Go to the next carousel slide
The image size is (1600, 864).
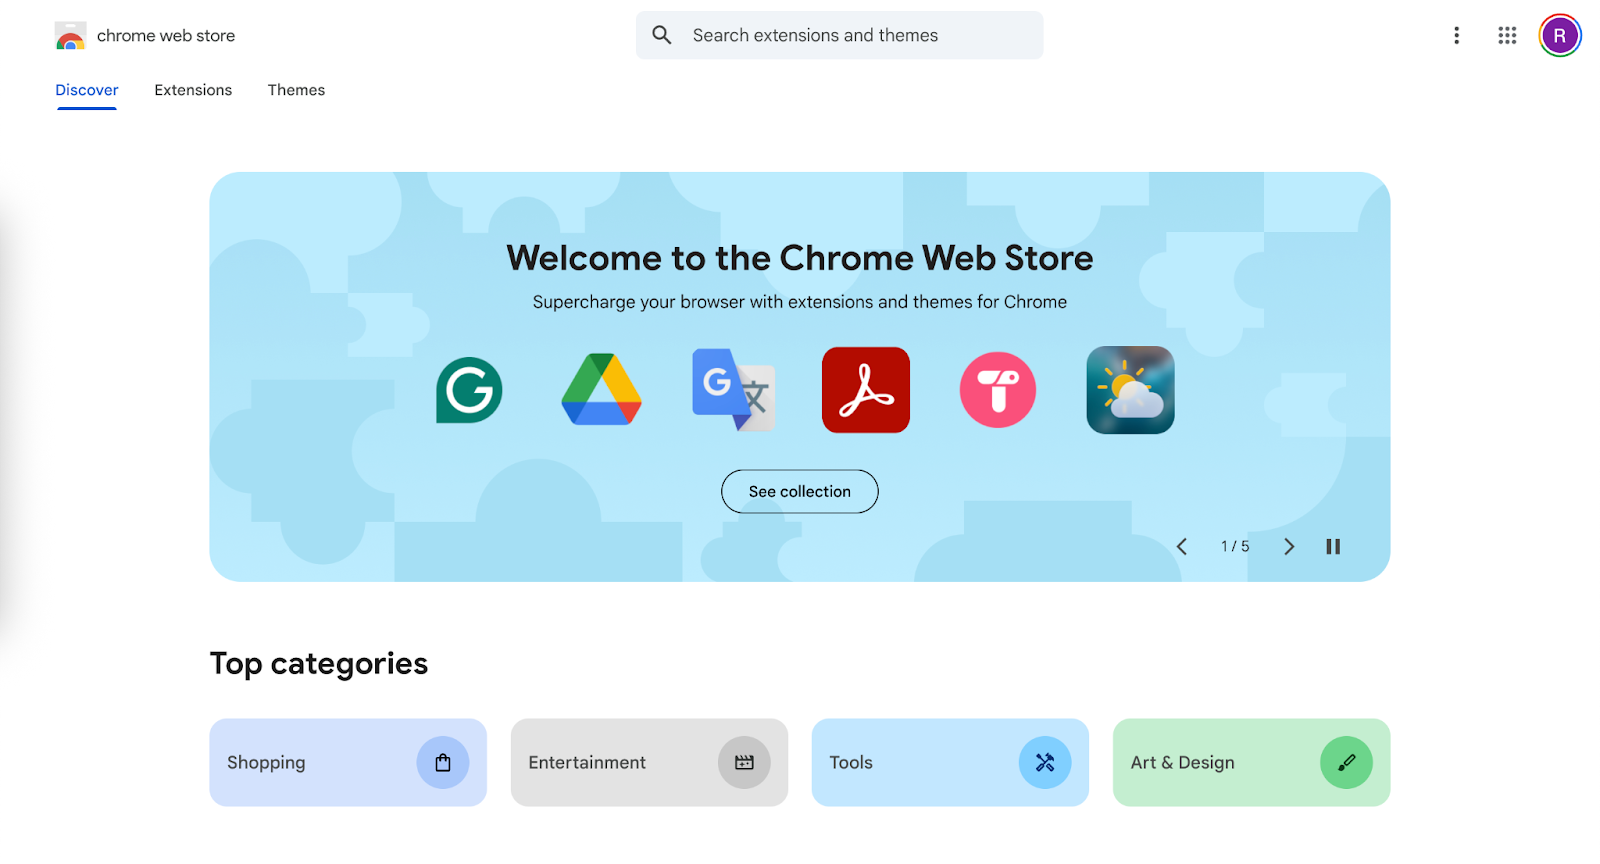1289,546
